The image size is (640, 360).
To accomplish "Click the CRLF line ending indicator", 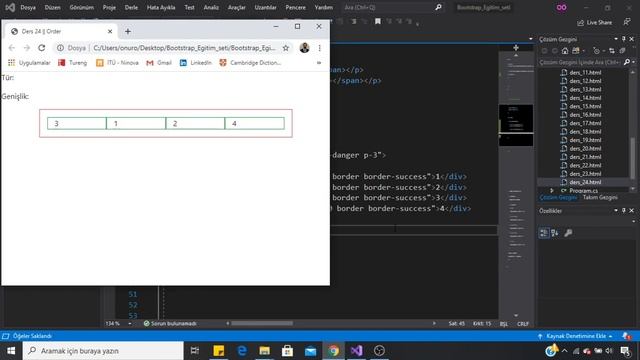I will [523, 324].
